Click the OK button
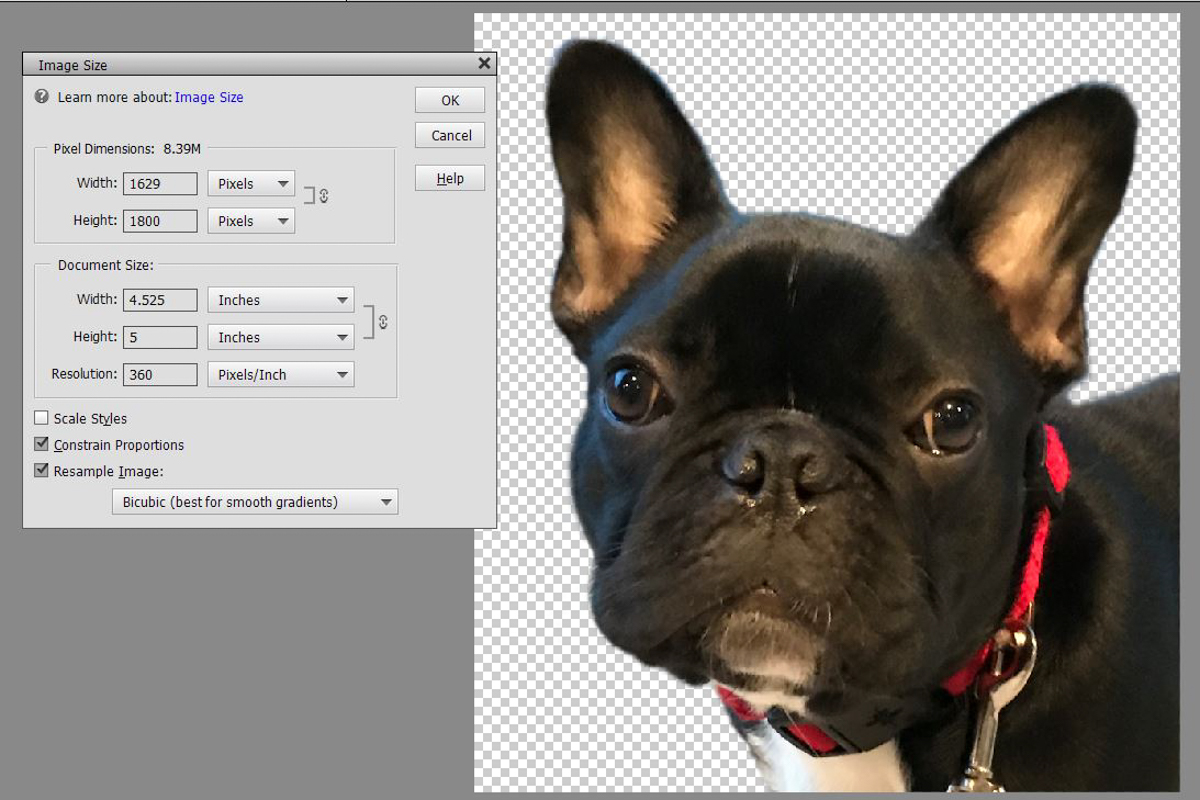This screenshot has height=800, width=1200. [x=450, y=100]
